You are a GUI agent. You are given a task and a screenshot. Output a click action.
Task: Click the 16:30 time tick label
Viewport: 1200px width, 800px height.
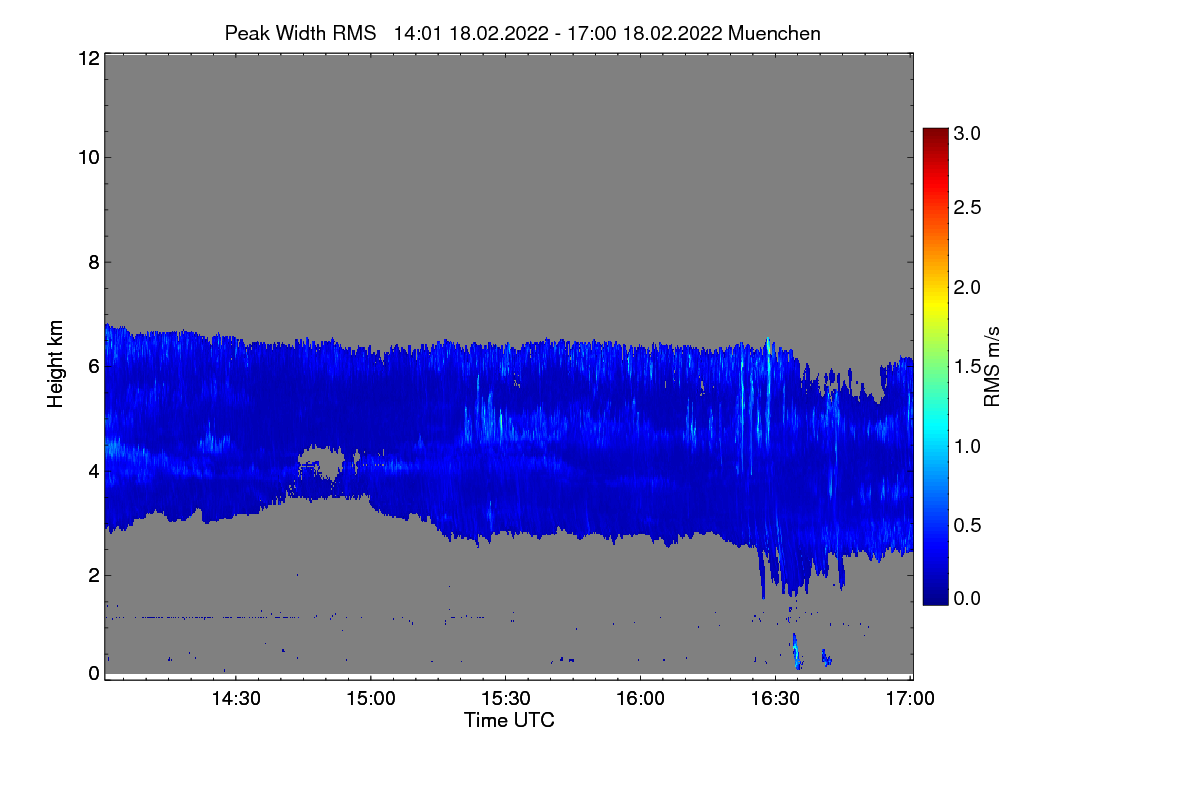tap(775, 698)
